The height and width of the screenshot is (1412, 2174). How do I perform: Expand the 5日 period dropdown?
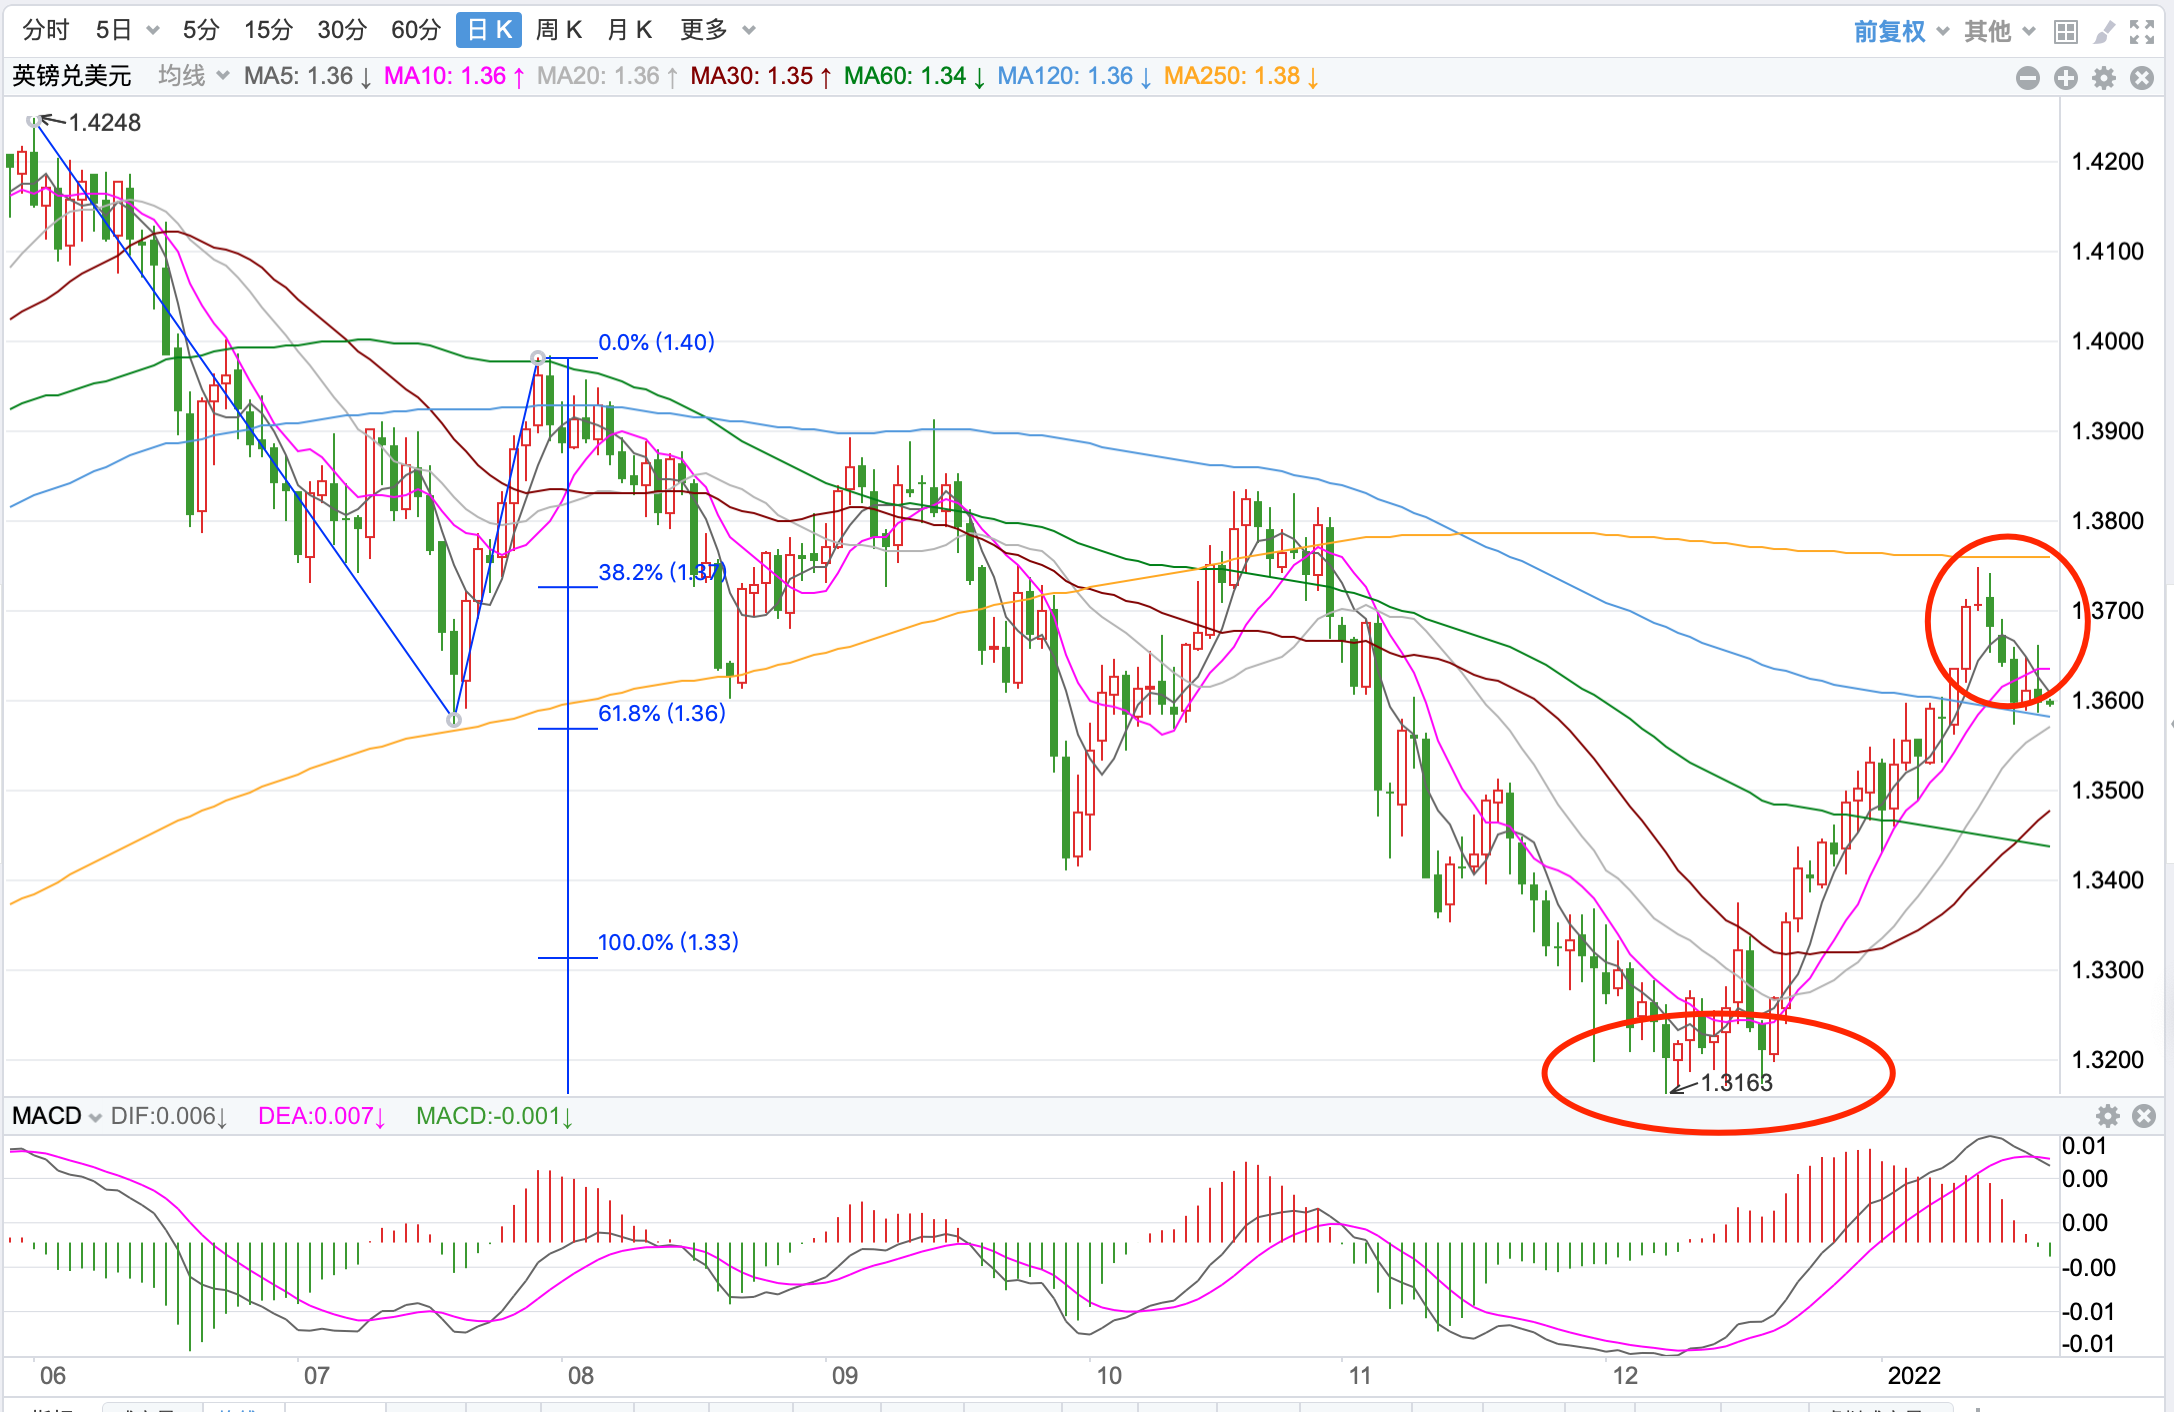pyautogui.click(x=127, y=30)
